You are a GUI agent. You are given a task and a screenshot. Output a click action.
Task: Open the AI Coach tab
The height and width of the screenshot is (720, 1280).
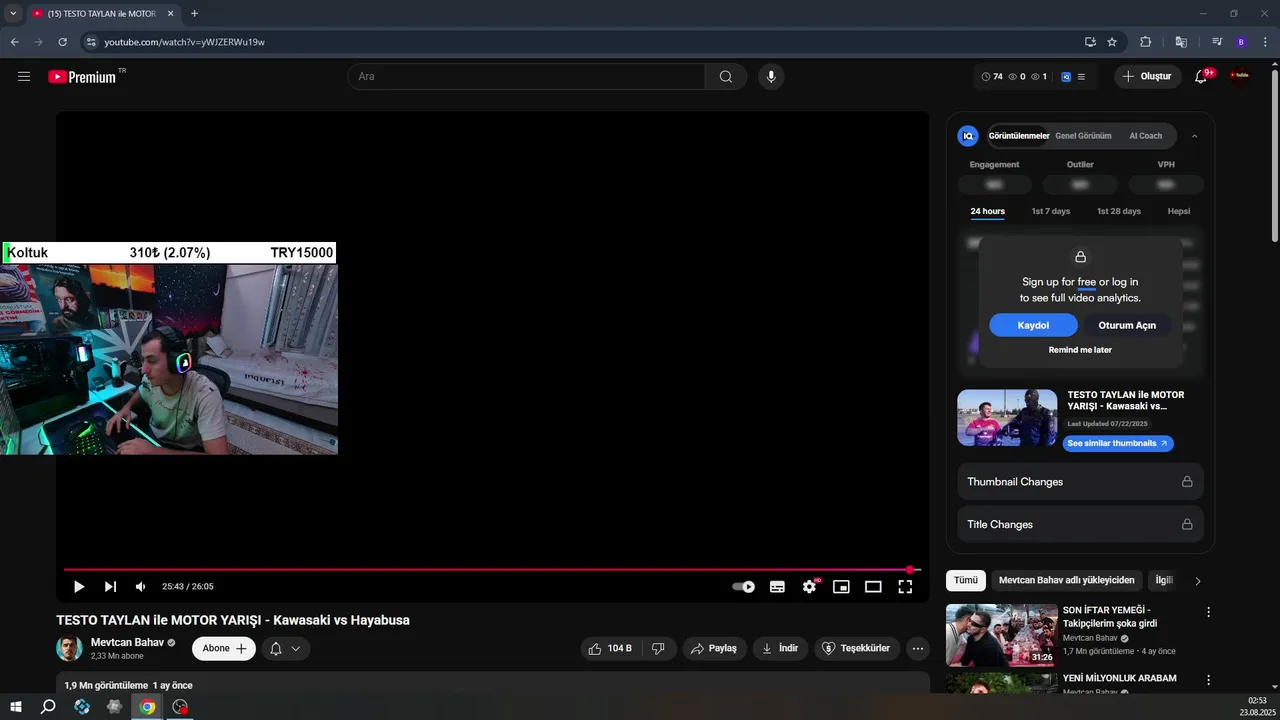1146,136
